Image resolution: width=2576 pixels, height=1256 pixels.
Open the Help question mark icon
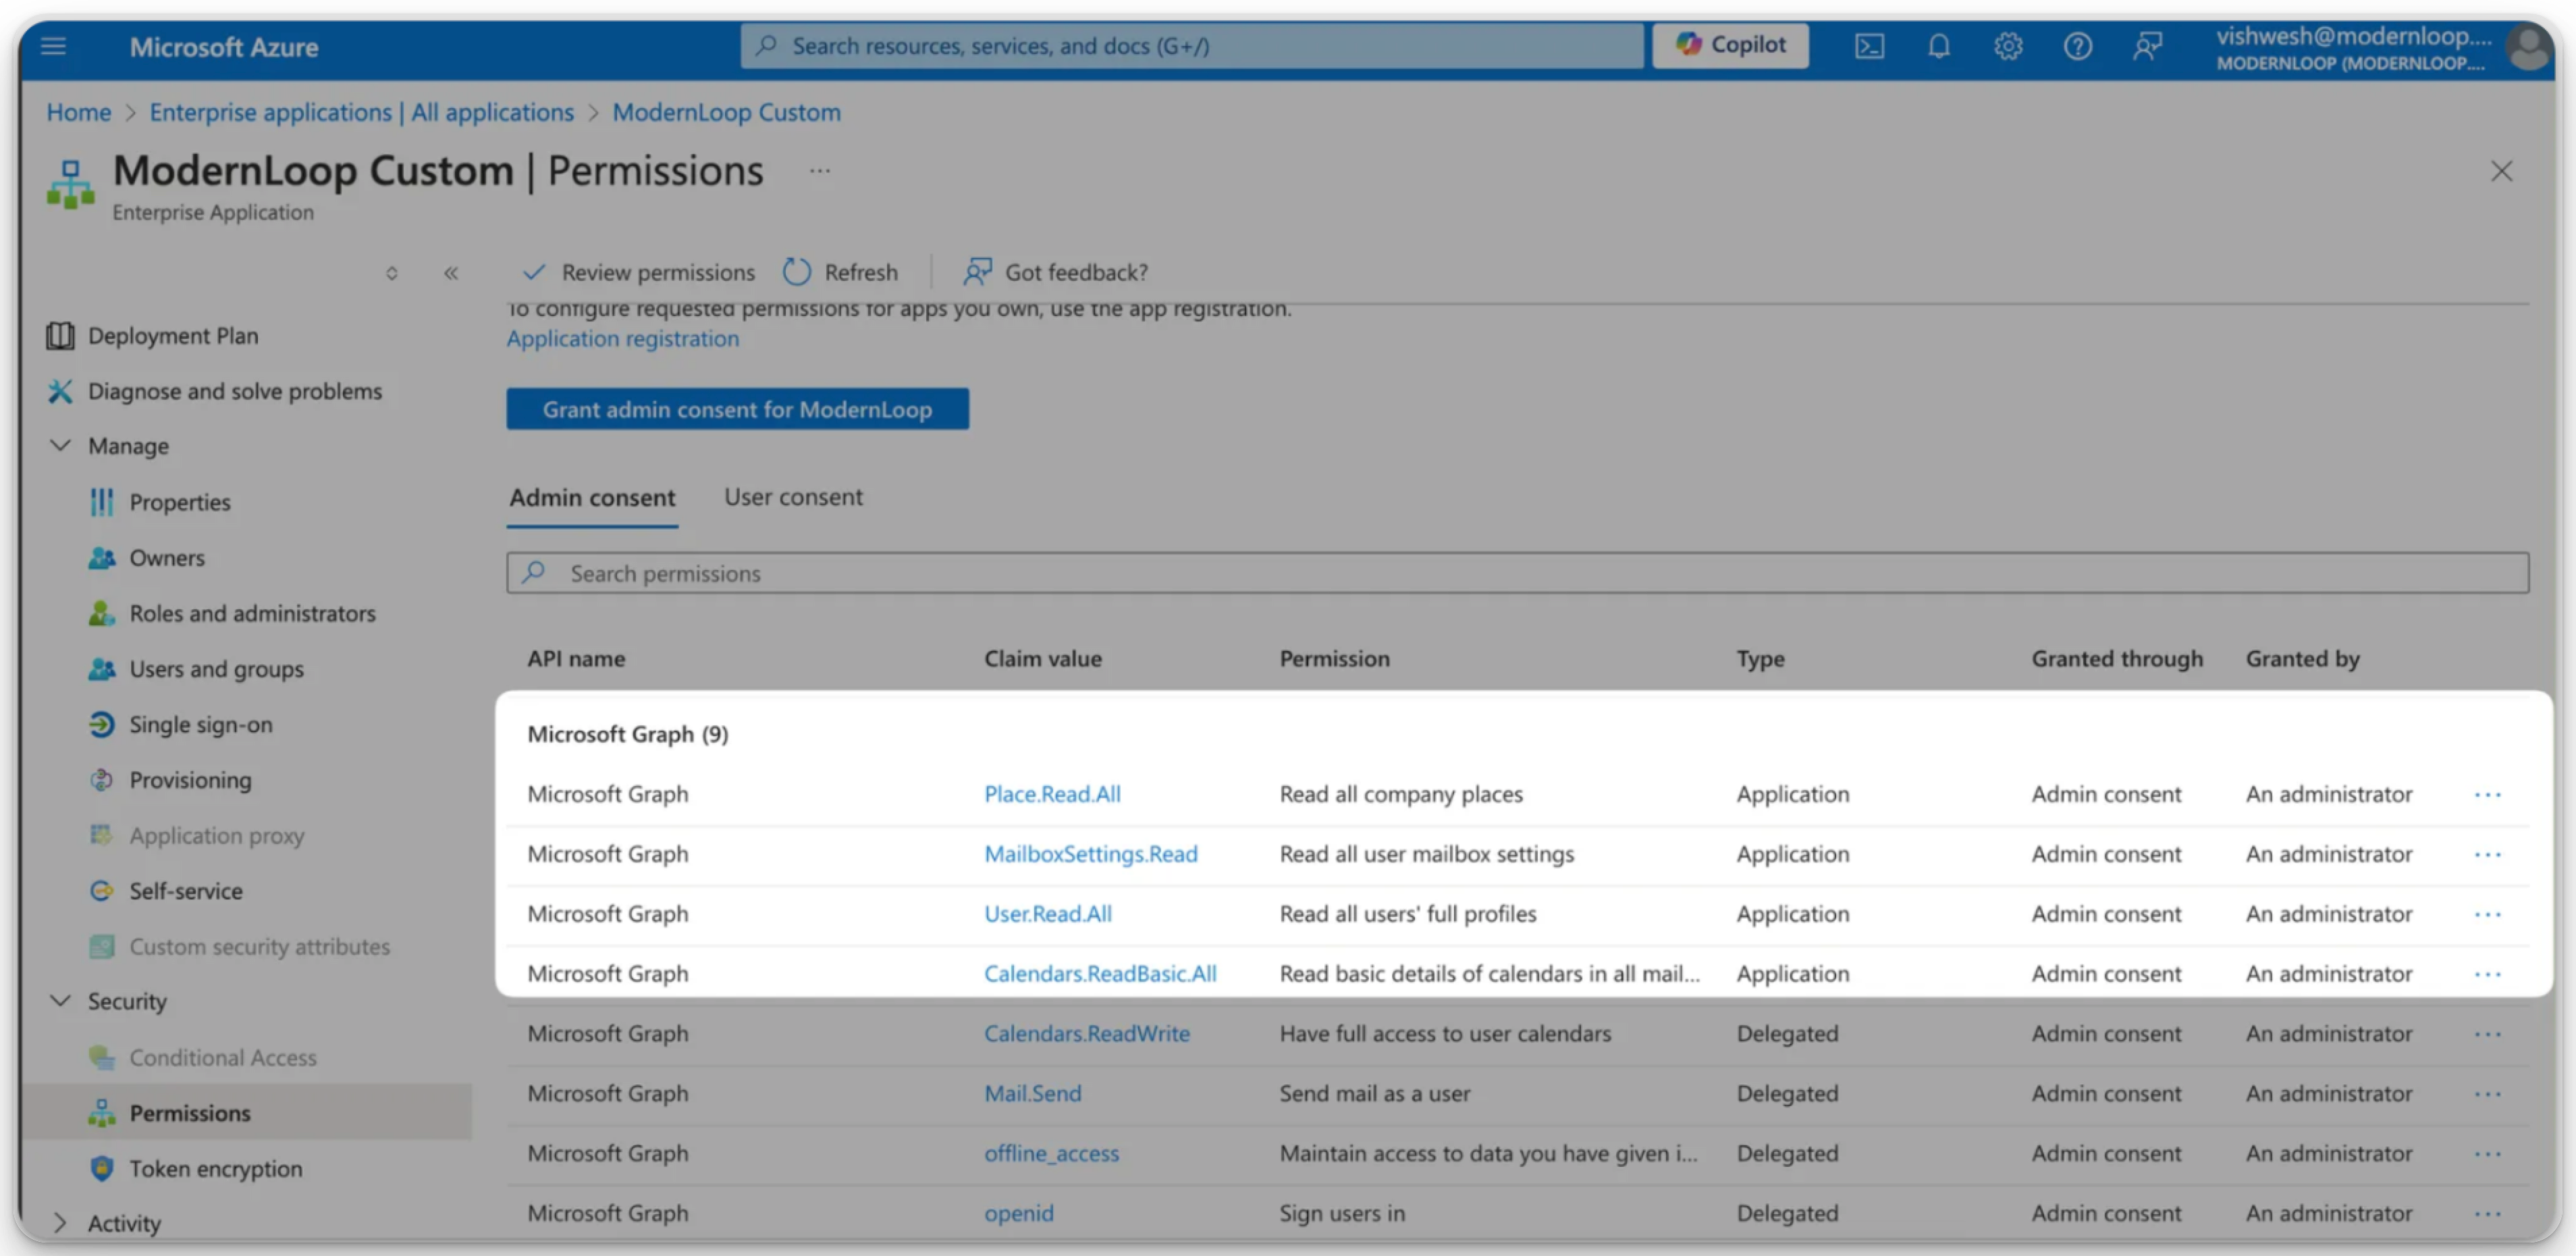(2078, 46)
